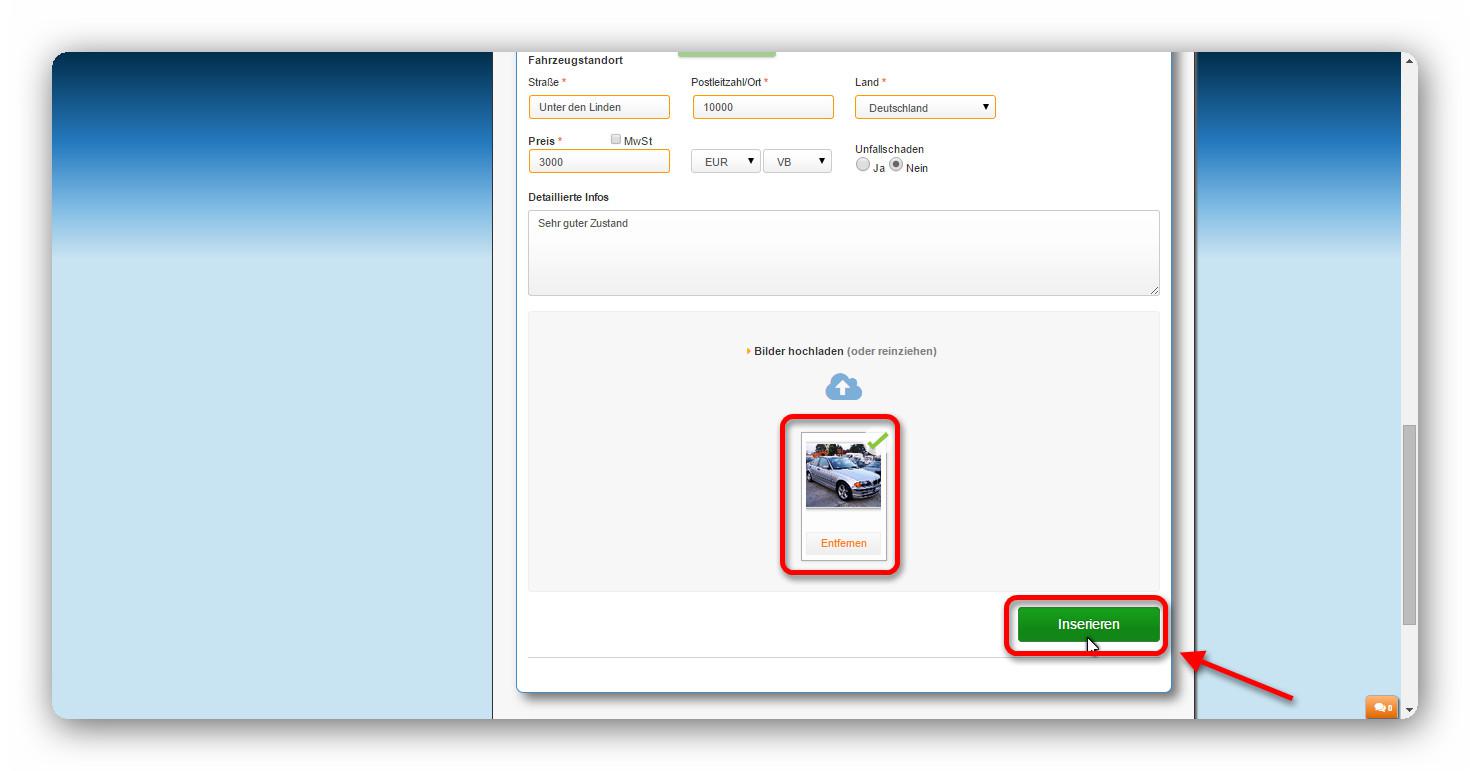Click the green Inserieren button
This screenshot has height=771, width=1470.
click(x=1088, y=624)
